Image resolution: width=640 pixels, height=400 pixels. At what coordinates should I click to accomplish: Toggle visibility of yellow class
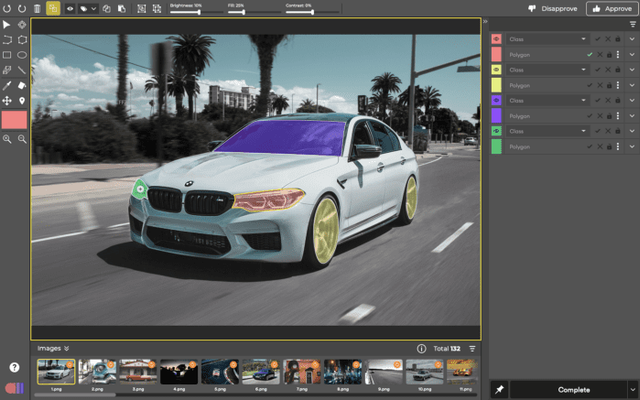tap(496, 70)
